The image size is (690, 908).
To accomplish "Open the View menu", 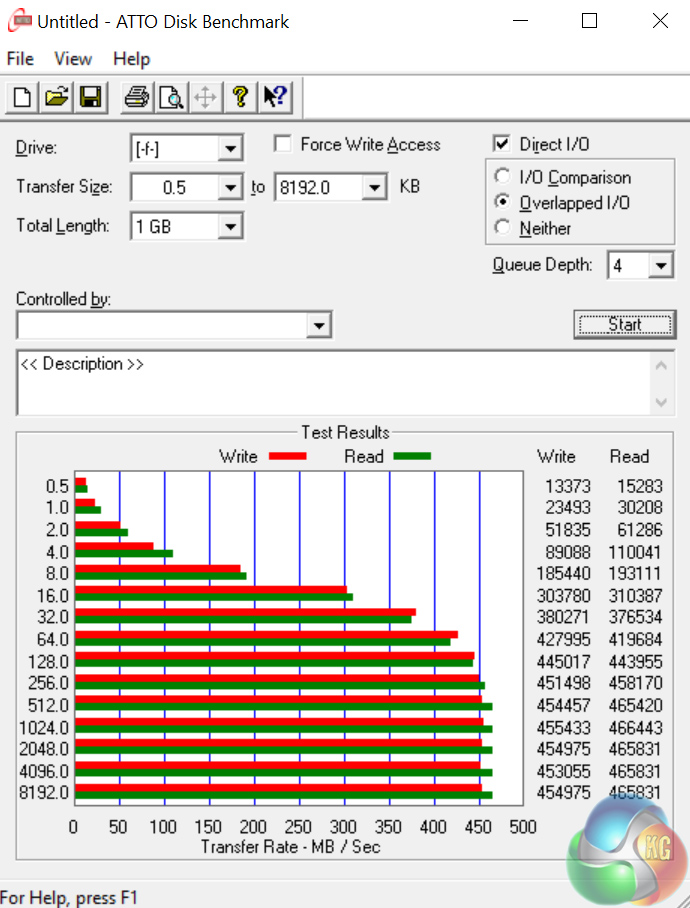I will pos(73,59).
